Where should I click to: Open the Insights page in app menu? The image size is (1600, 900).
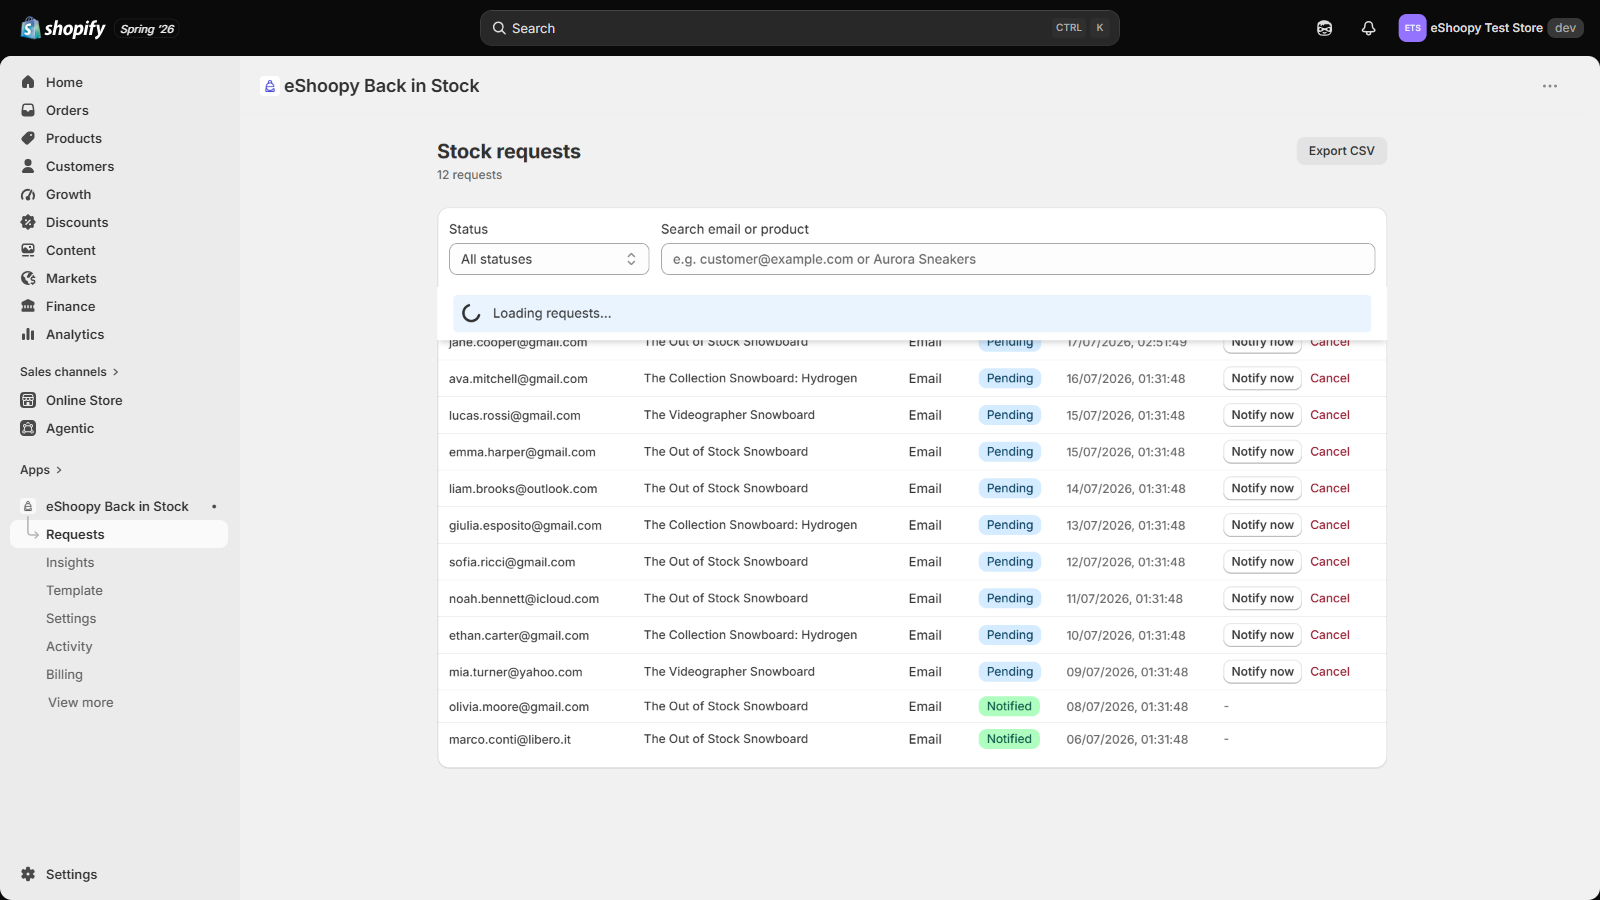point(70,563)
